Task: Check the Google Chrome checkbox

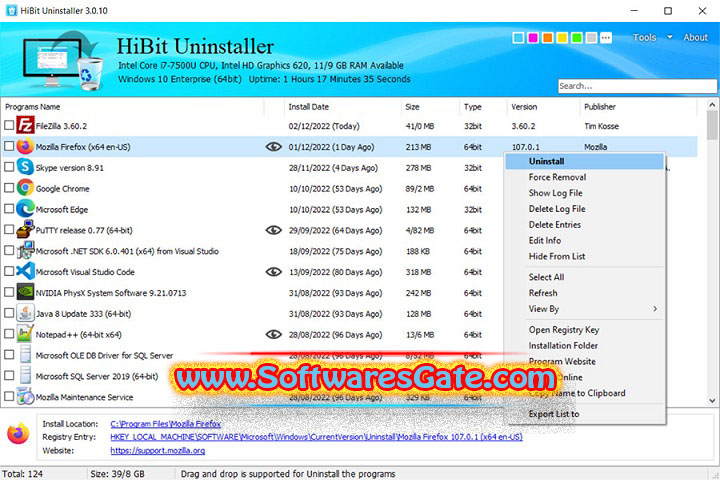Action: pos(9,187)
